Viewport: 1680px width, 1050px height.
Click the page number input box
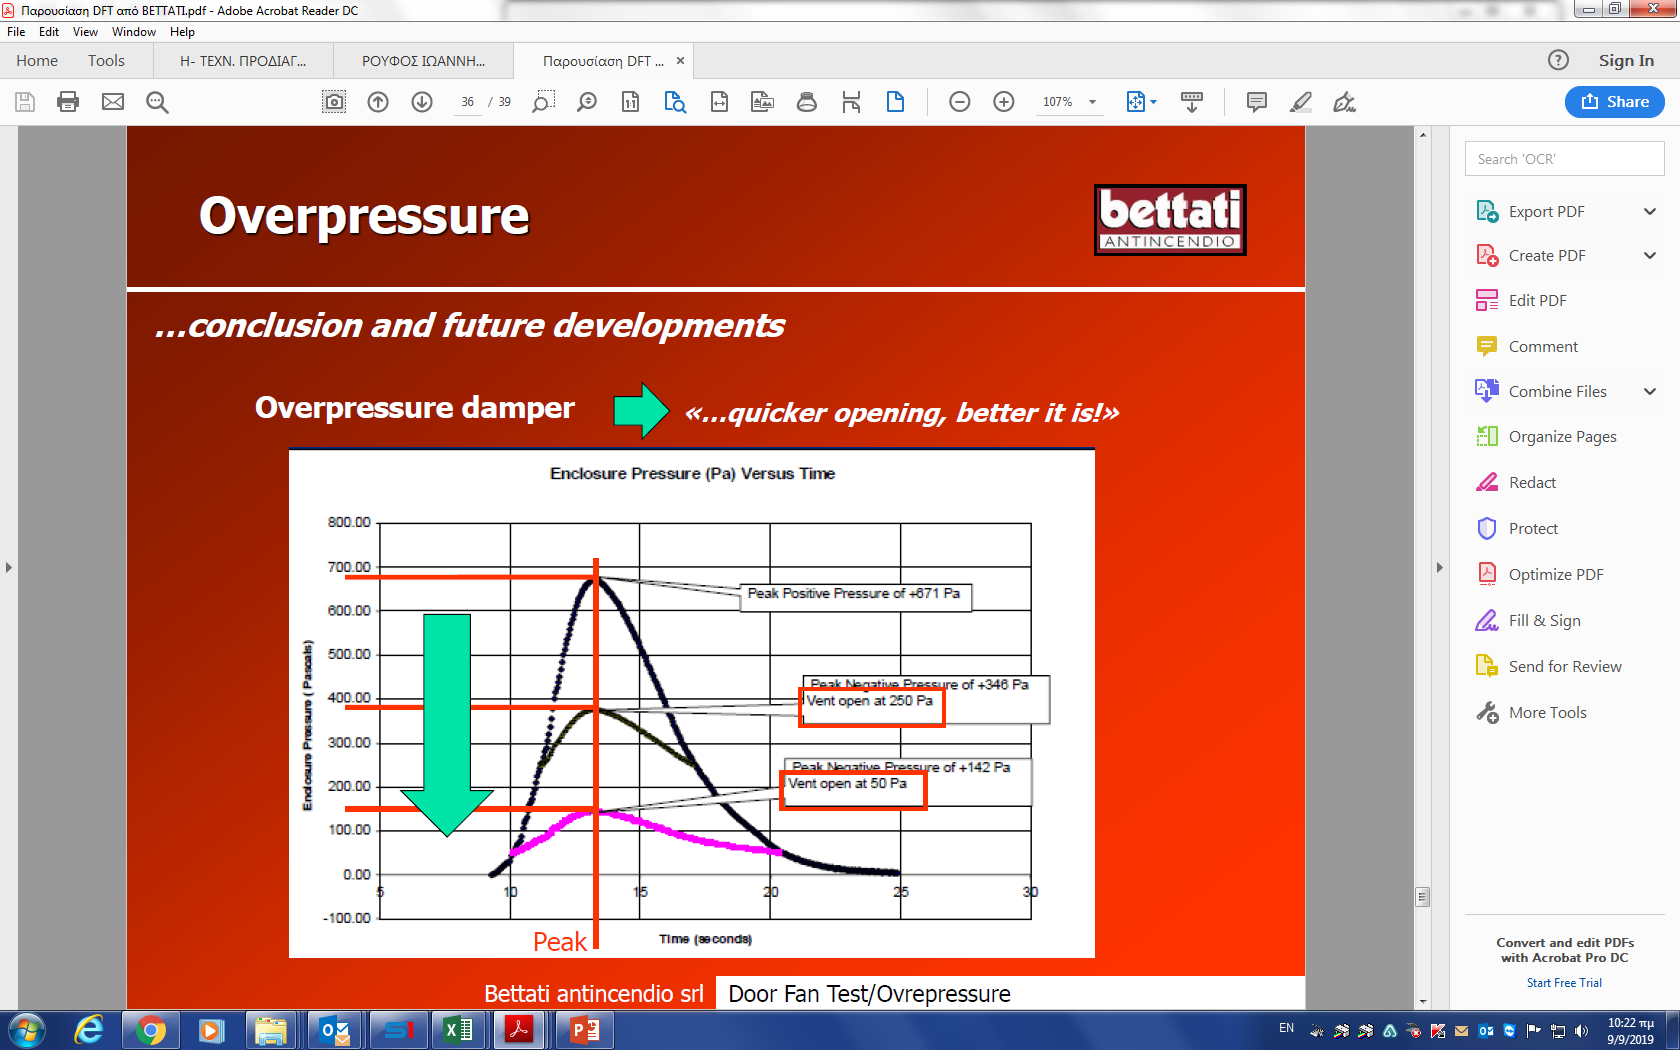click(x=467, y=102)
